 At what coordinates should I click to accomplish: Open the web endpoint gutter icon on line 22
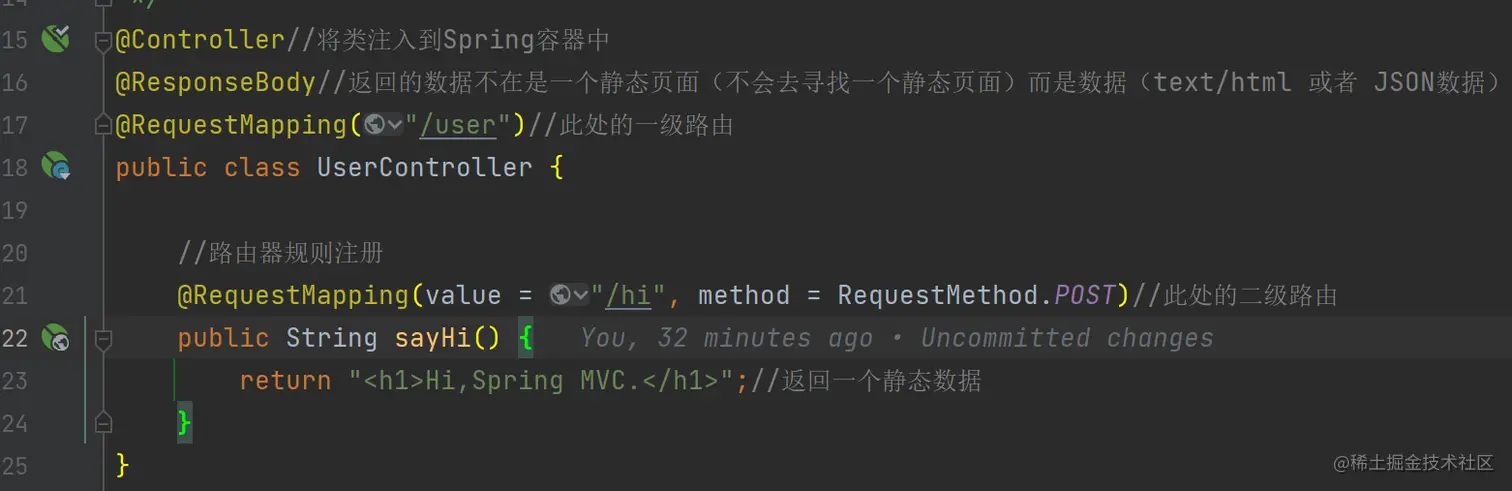pyautogui.click(x=55, y=338)
